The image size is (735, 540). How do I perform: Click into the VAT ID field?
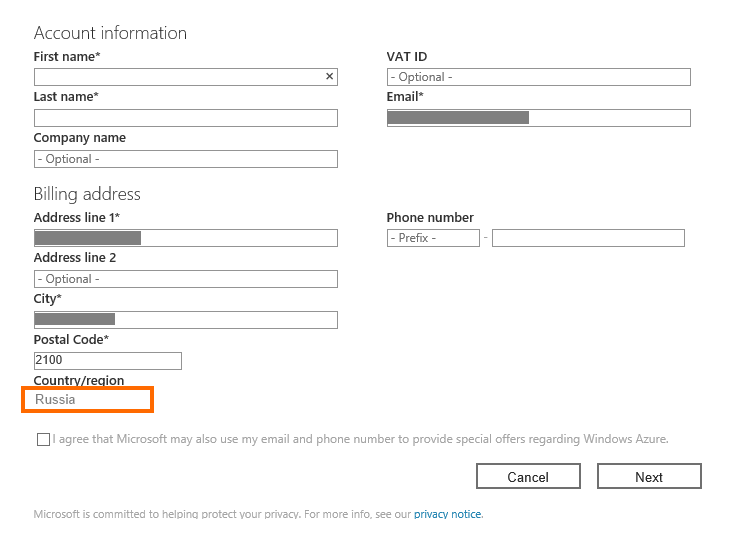click(x=538, y=77)
